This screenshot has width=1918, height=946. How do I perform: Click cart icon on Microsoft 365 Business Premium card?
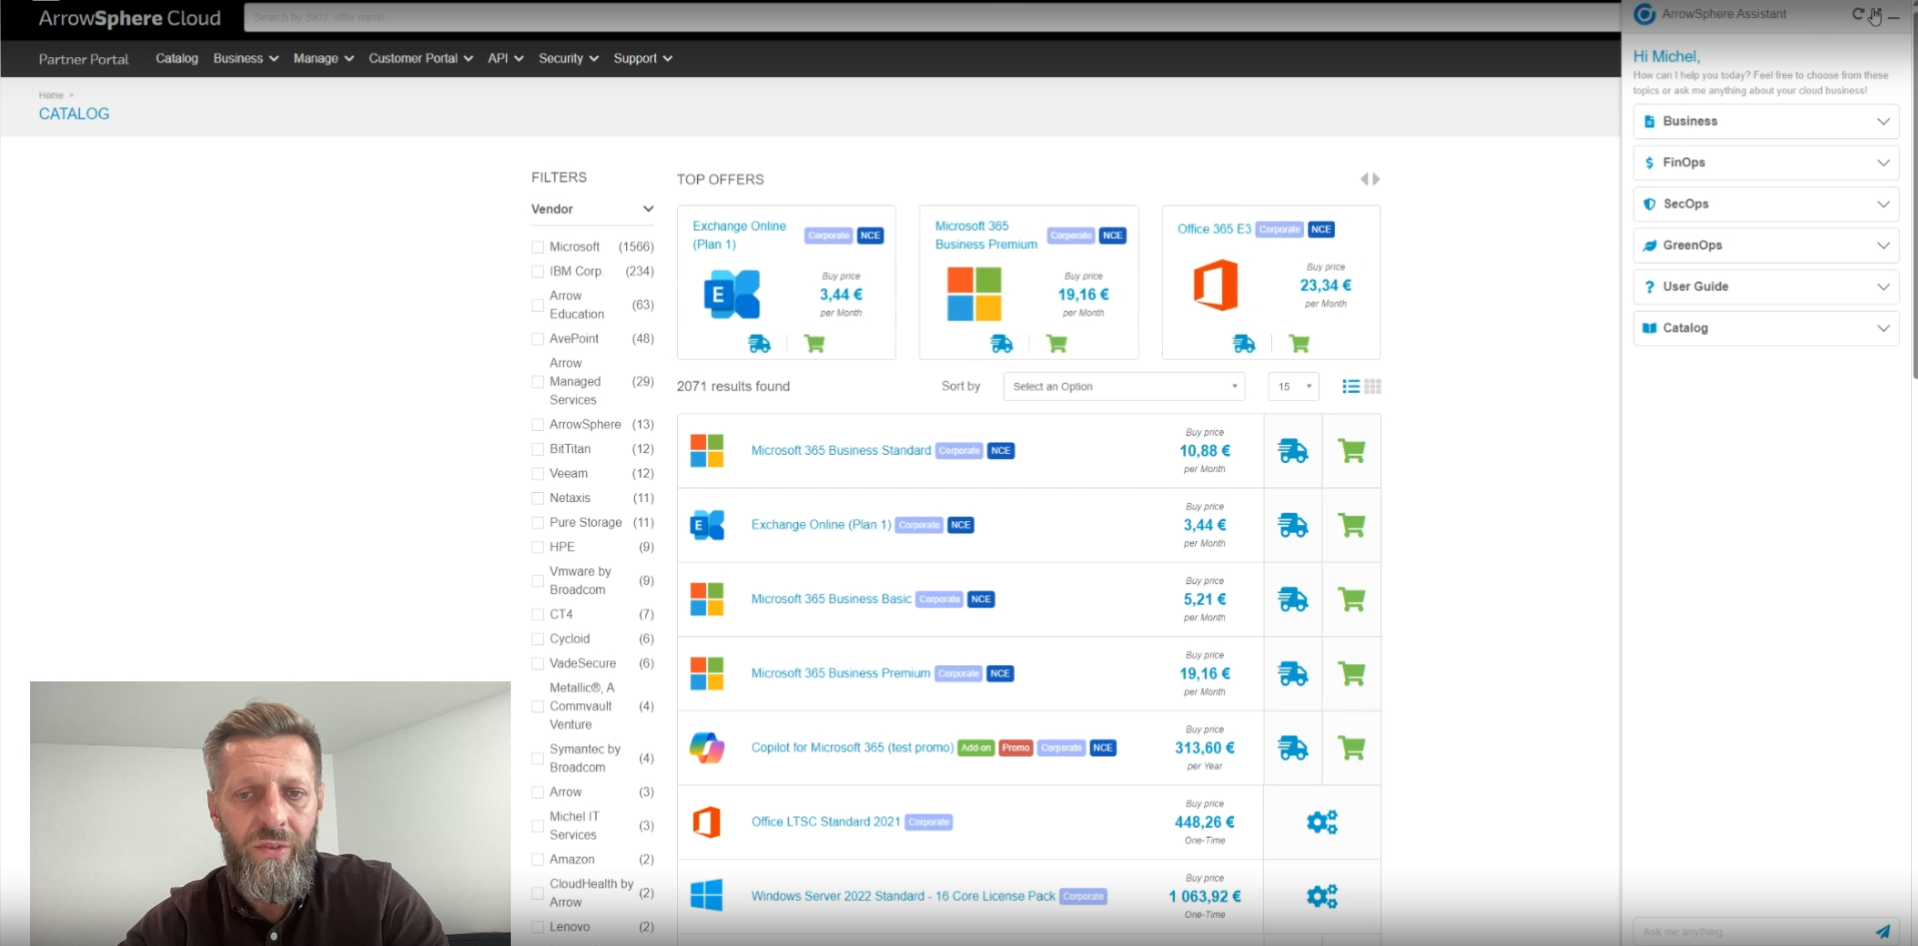click(x=1056, y=344)
